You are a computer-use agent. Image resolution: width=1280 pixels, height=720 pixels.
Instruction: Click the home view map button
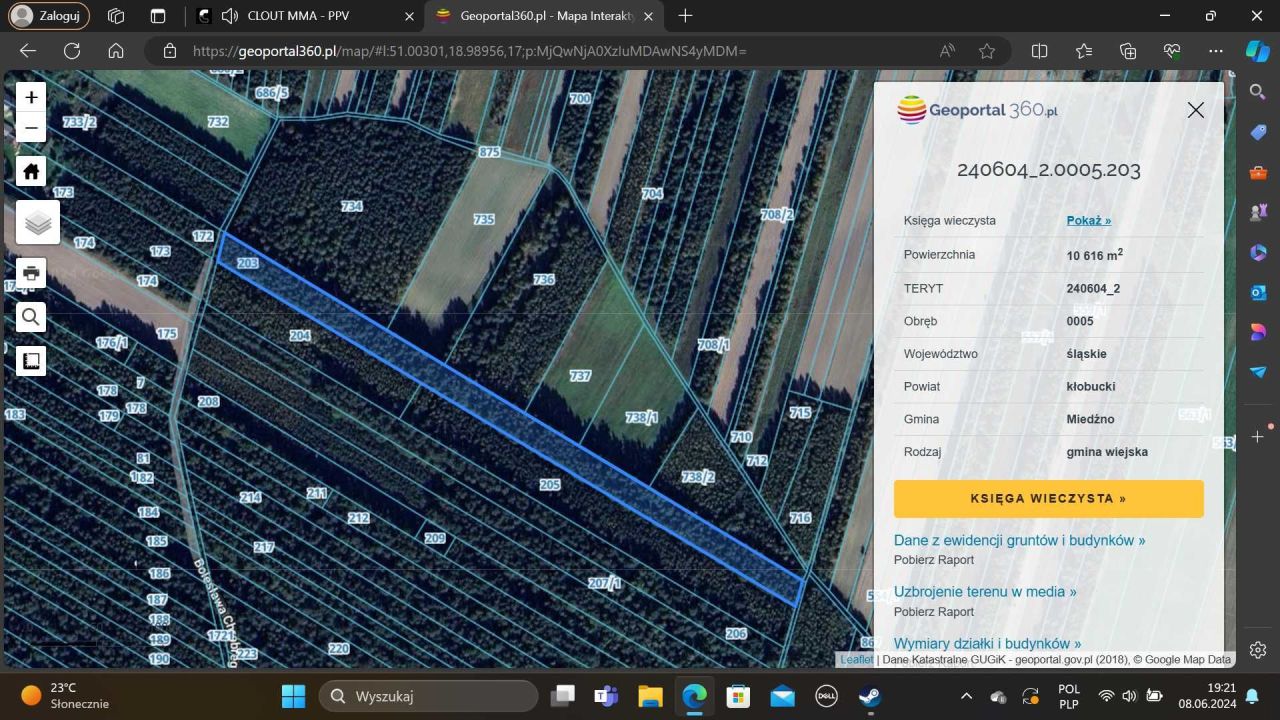(31, 171)
